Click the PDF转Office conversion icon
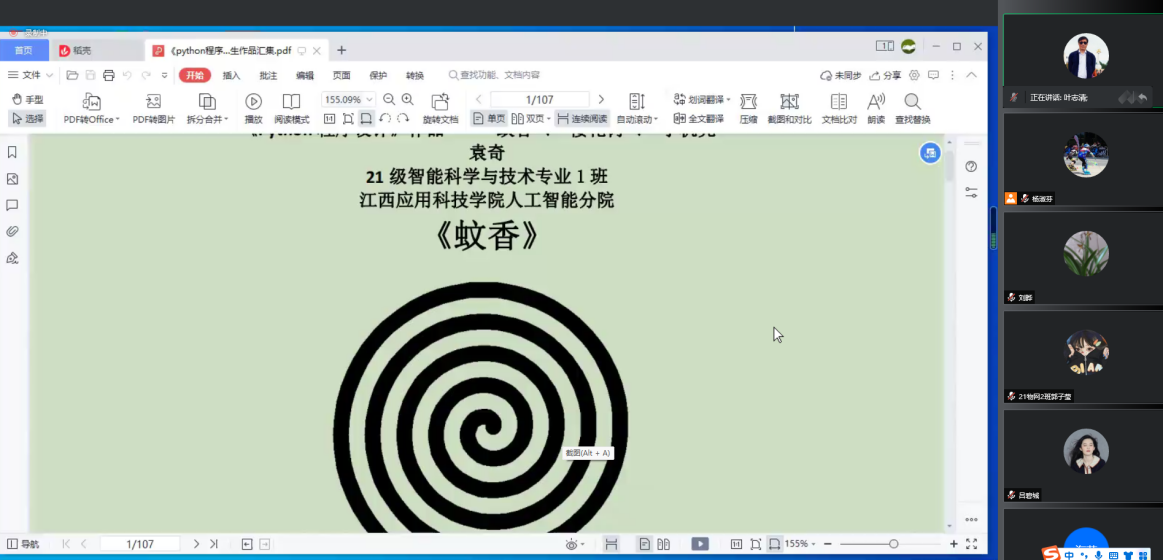Image resolution: width=1163 pixels, height=560 pixels. tap(91, 101)
